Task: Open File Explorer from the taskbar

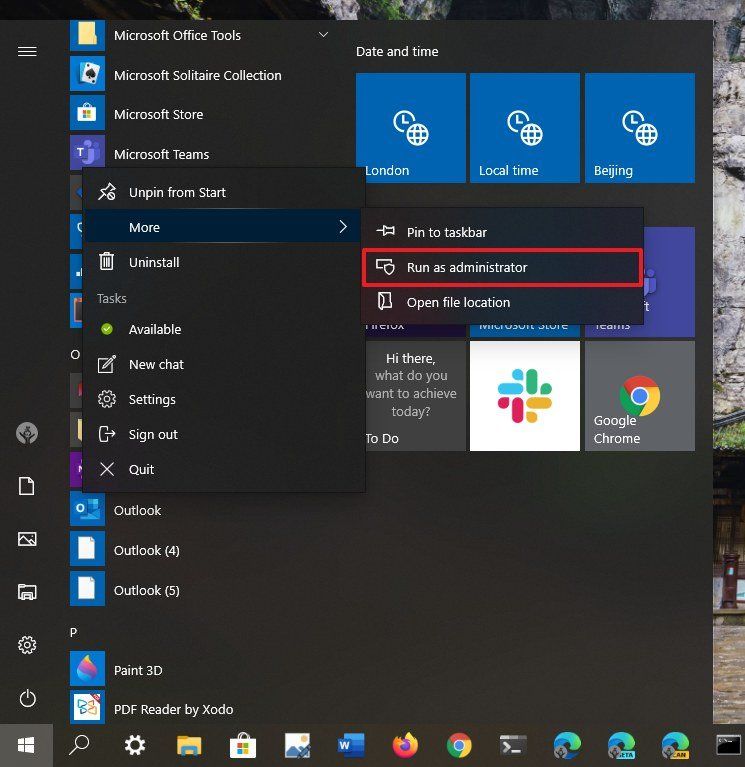Action: pos(189,745)
